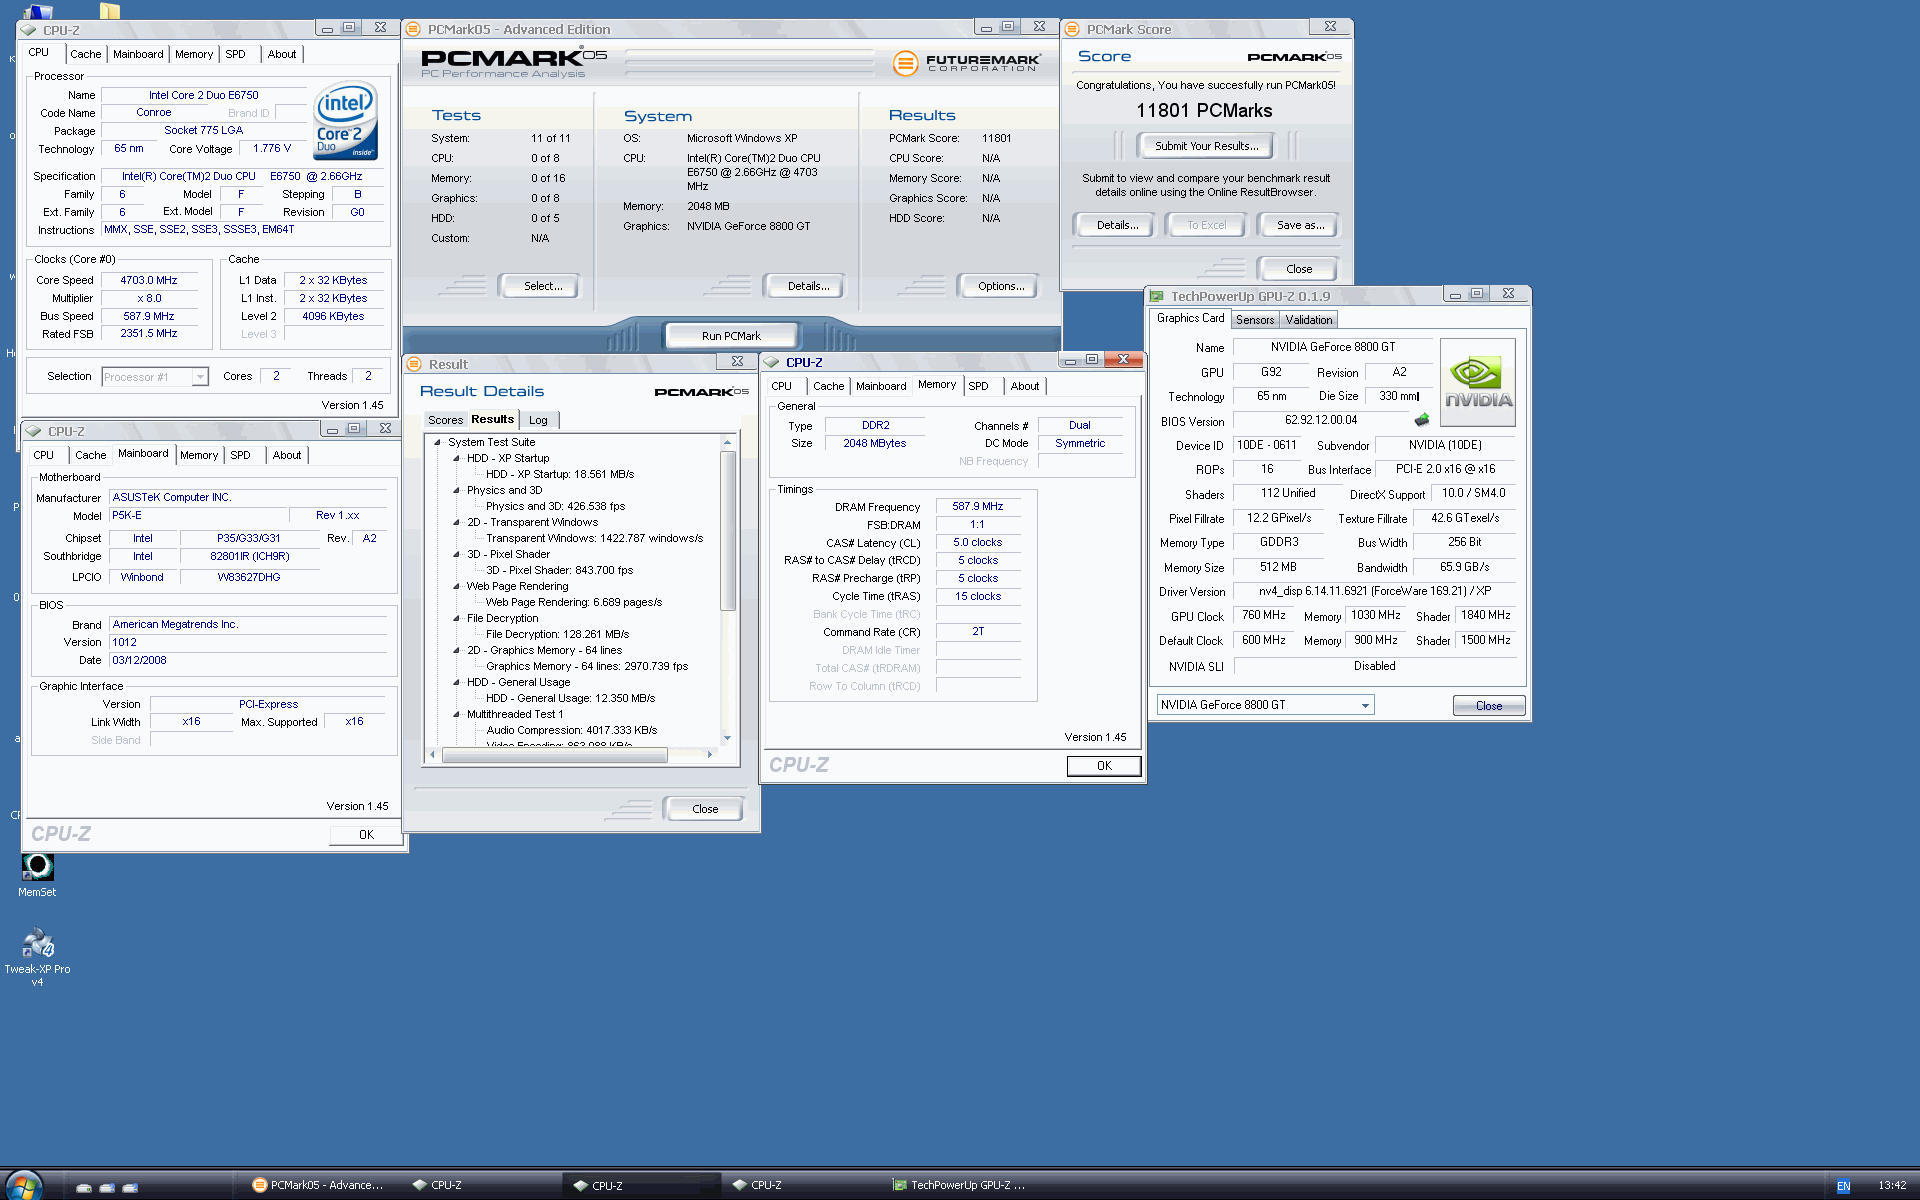This screenshot has height=1200, width=1920.
Task: Click the Intel Core 2 Duo logo
Action: 344,121
